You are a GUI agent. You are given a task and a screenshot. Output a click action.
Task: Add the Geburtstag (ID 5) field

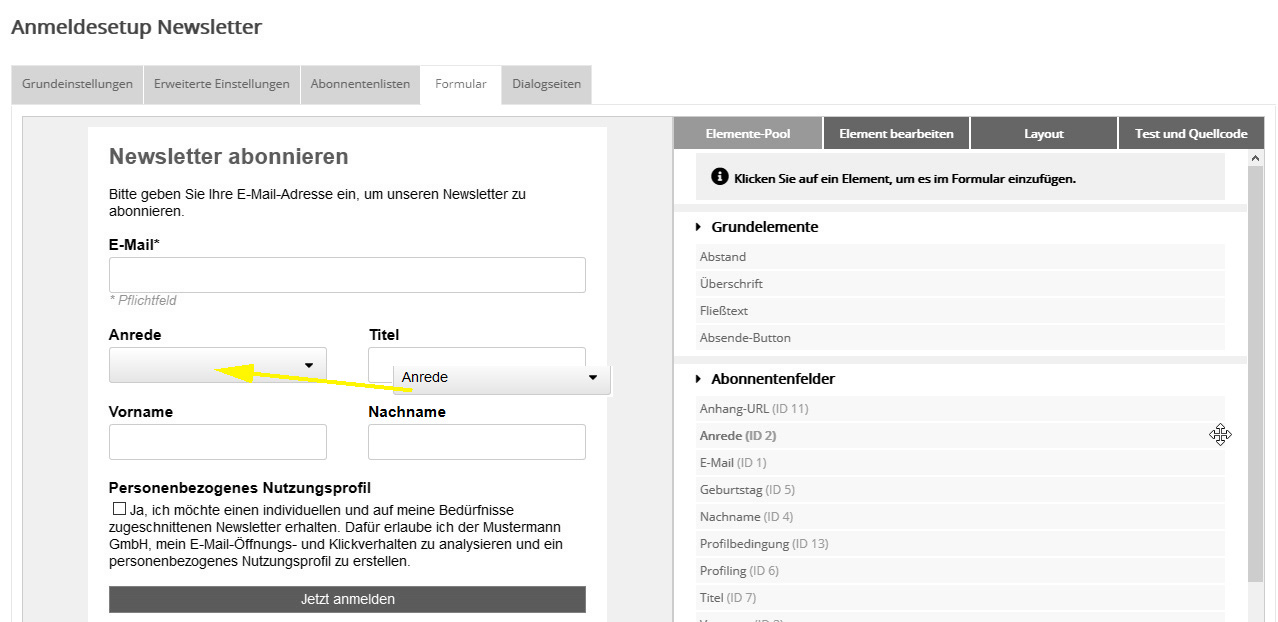tap(747, 490)
